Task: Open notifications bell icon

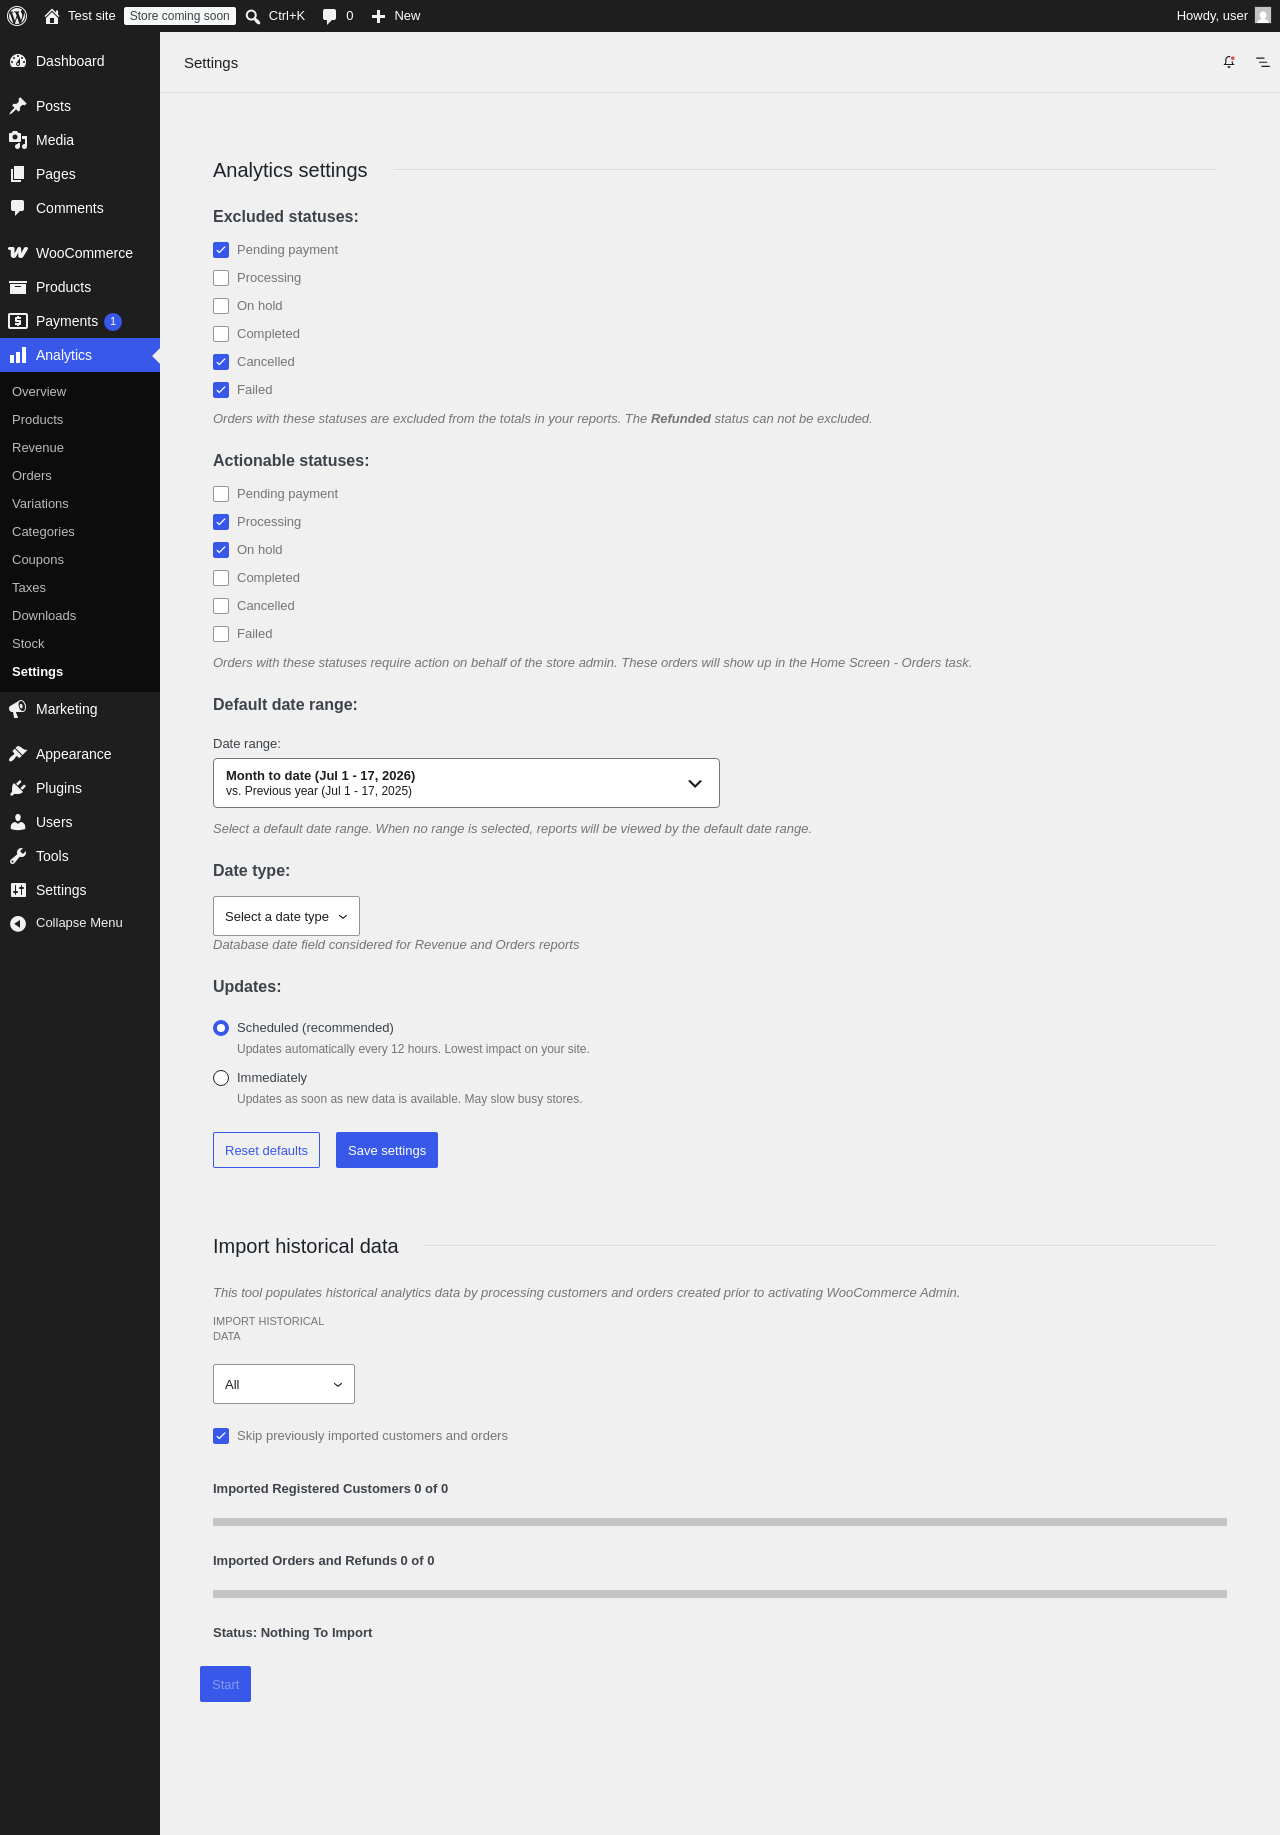Action: tap(1229, 62)
